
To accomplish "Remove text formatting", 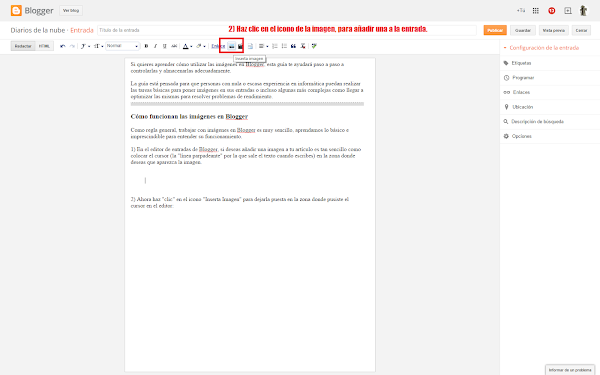I will point(303,46).
